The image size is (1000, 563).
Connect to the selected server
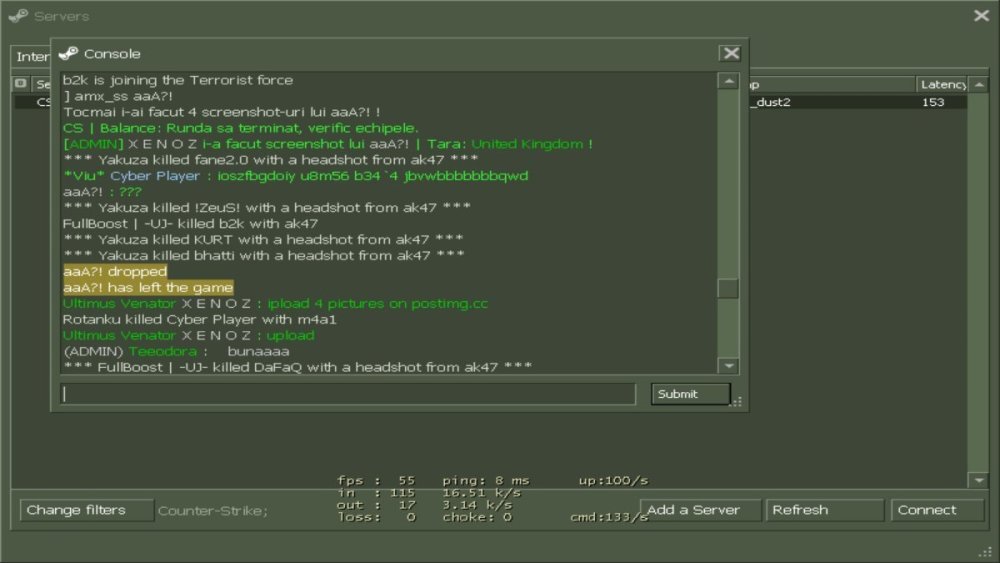click(937, 510)
